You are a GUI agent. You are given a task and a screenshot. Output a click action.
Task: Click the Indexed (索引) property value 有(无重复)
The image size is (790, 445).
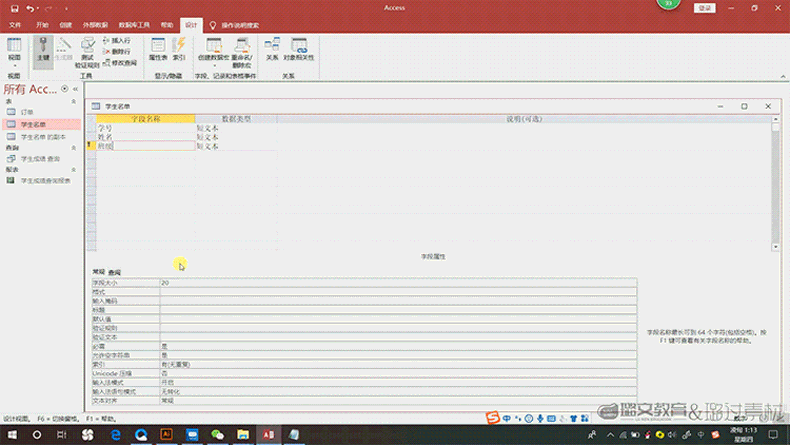click(398, 364)
